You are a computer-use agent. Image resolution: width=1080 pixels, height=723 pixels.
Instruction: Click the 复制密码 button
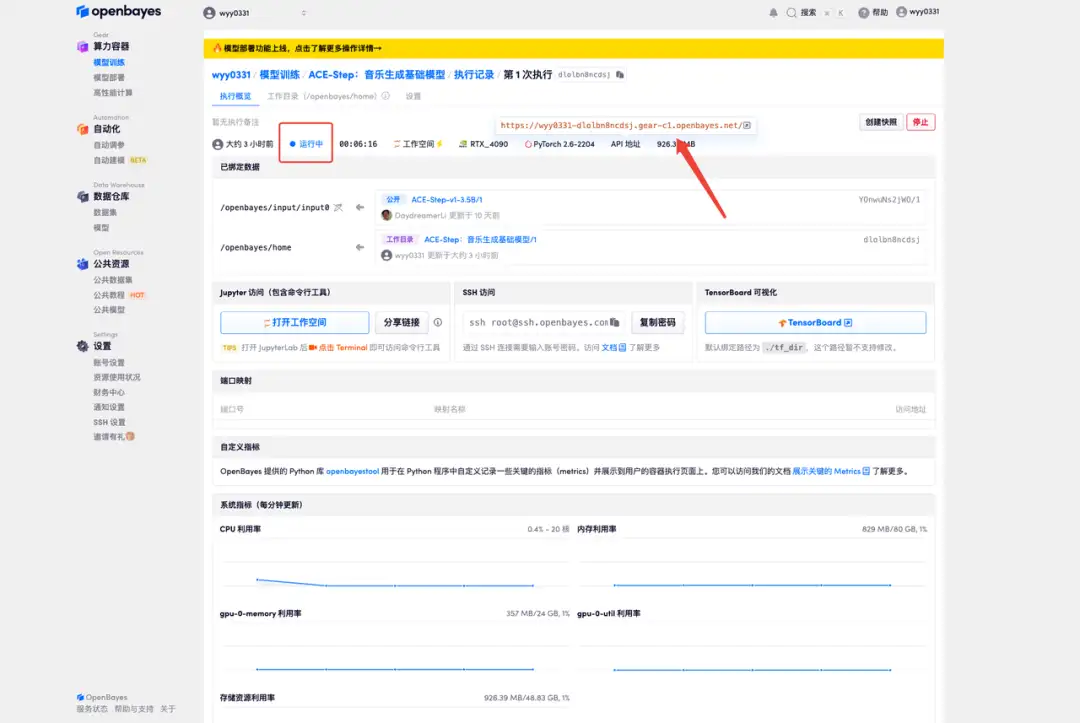[658, 322]
